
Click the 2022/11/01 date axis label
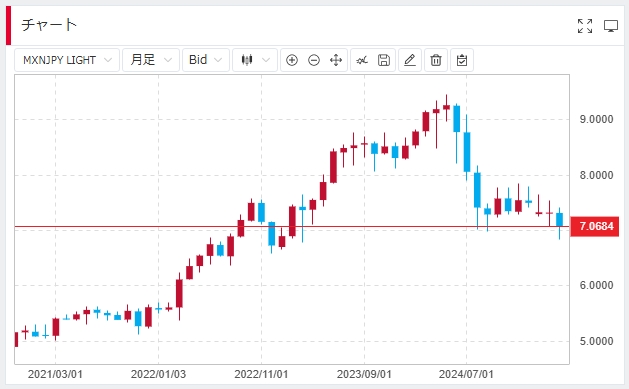261,374
